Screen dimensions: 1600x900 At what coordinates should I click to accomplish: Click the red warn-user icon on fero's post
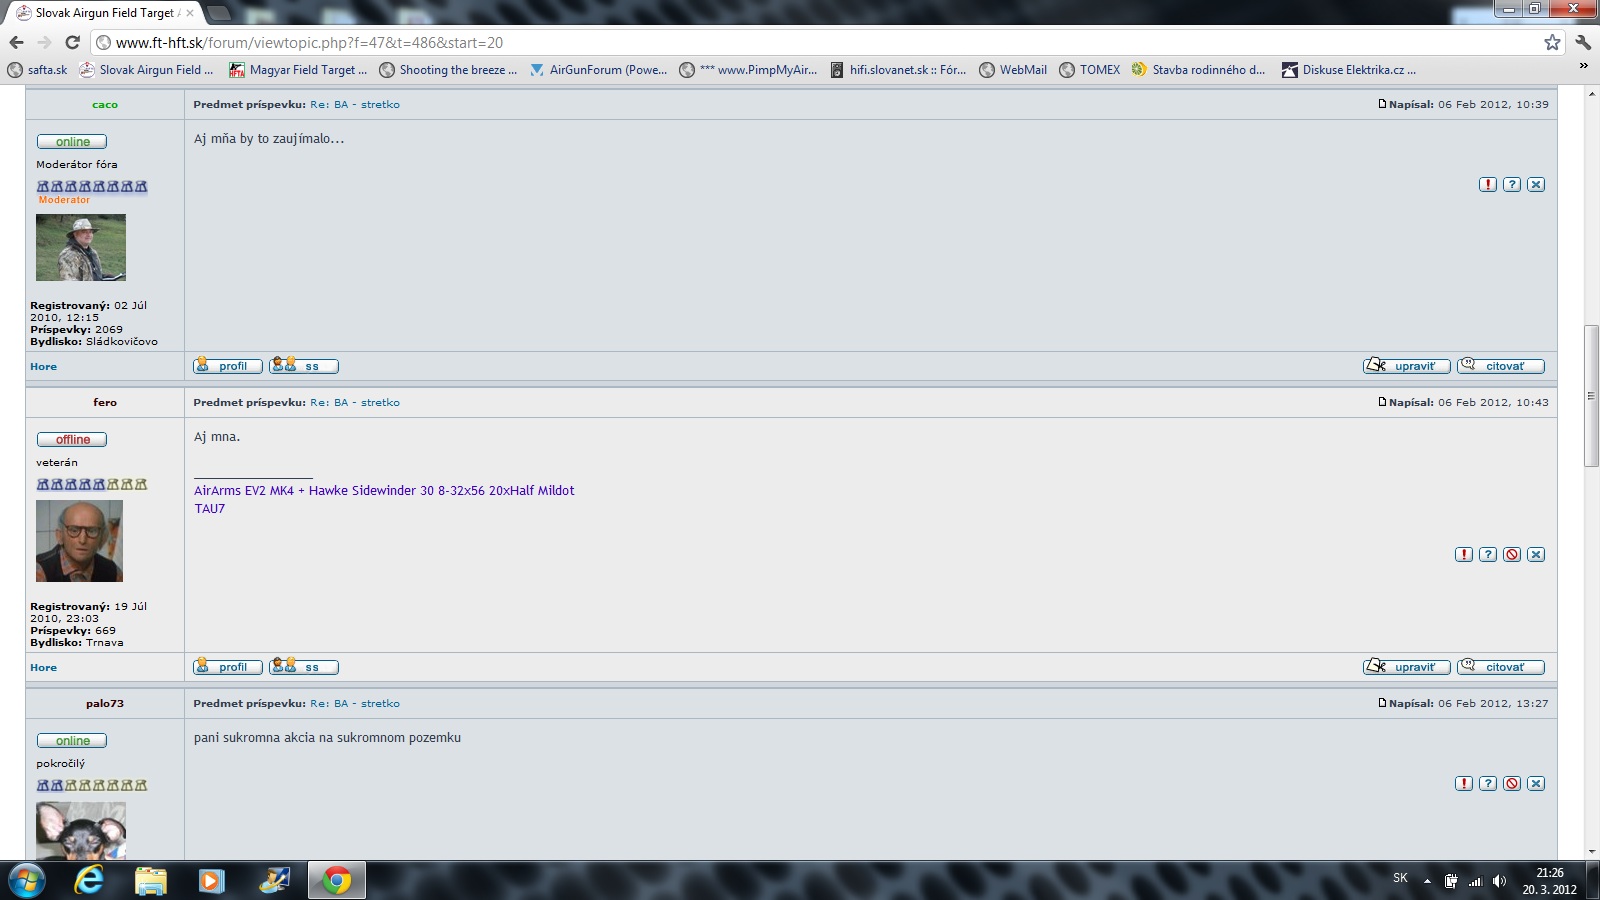point(1511,554)
